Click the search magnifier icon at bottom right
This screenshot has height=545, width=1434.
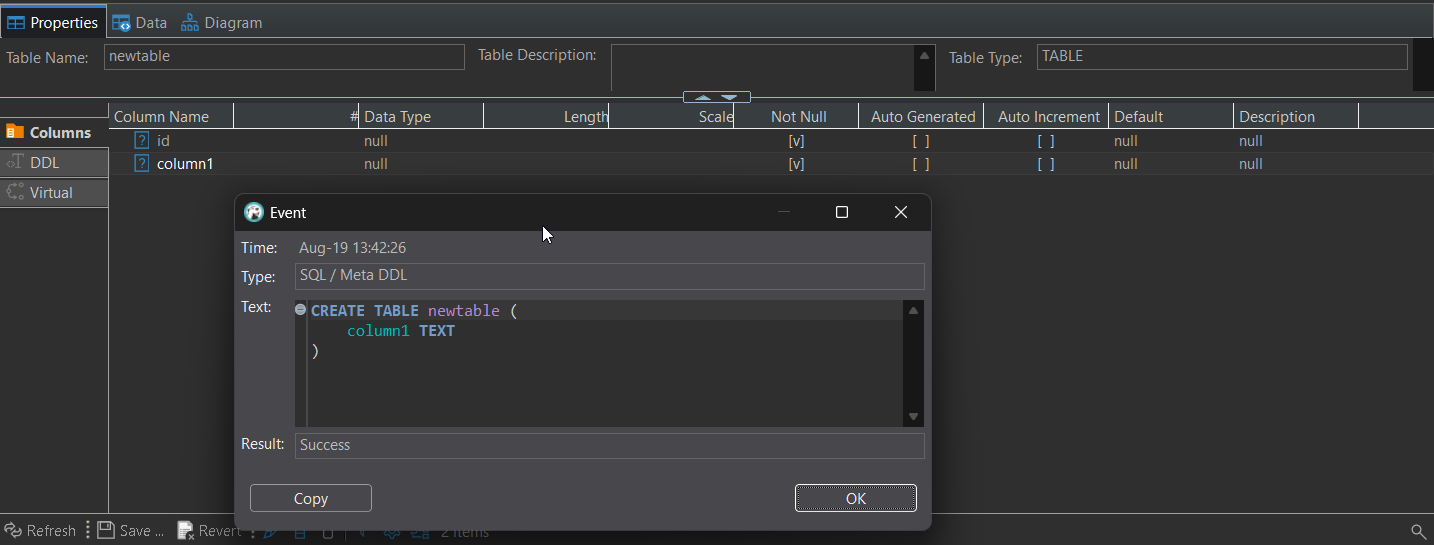click(1418, 531)
